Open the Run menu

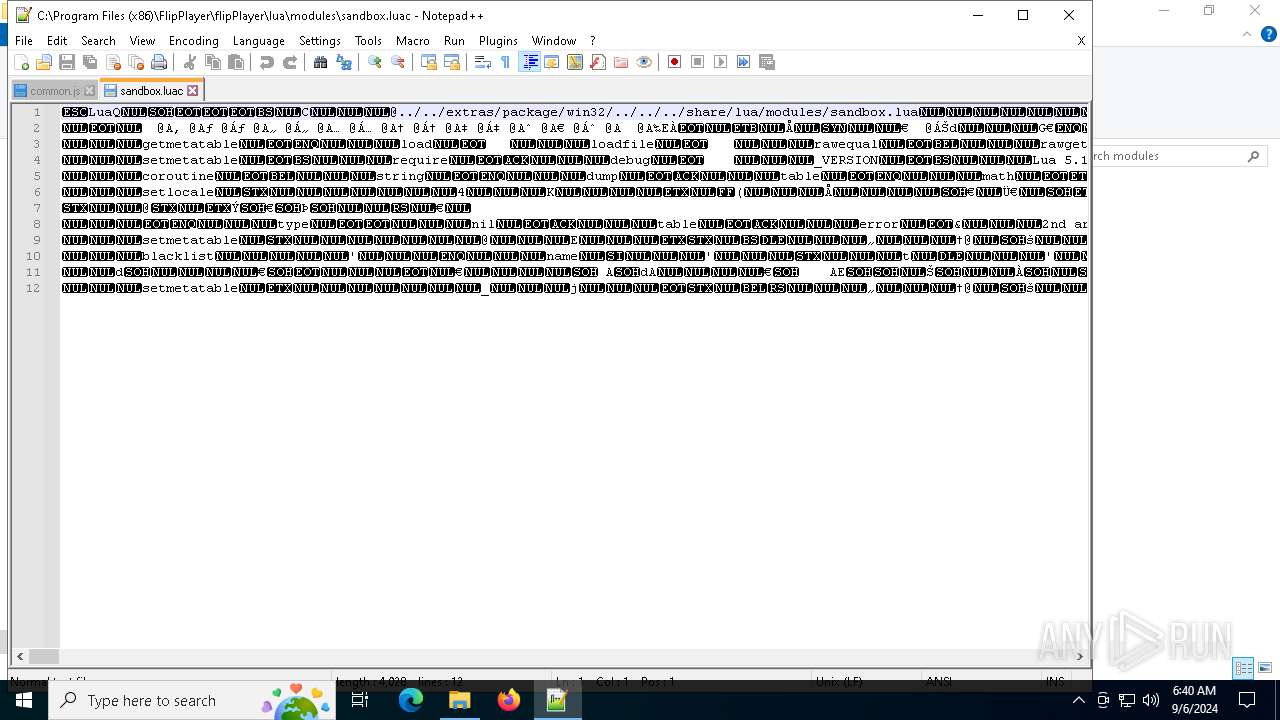[x=454, y=41]
